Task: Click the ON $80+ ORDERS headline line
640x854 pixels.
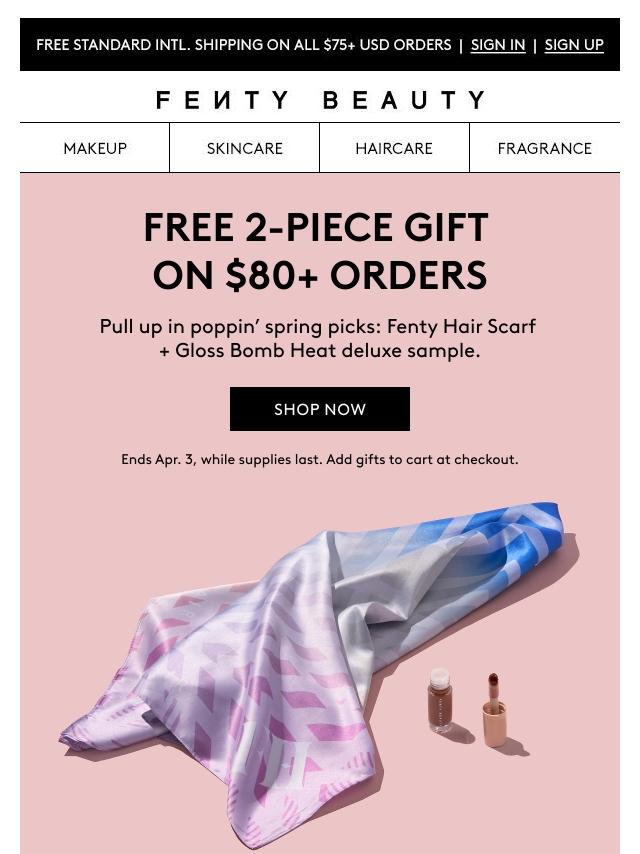Action: (320, 275)
